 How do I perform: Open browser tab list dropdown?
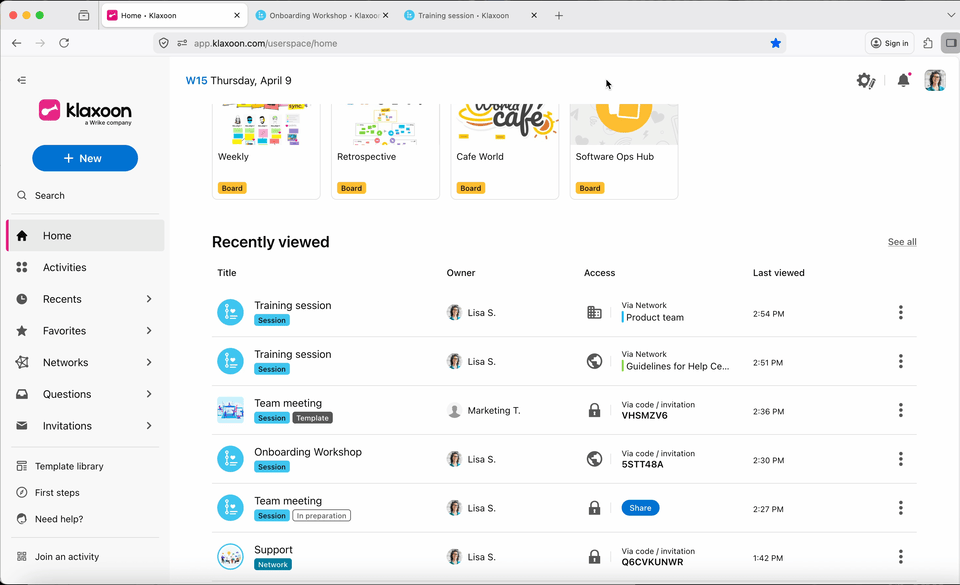point(950,15)
